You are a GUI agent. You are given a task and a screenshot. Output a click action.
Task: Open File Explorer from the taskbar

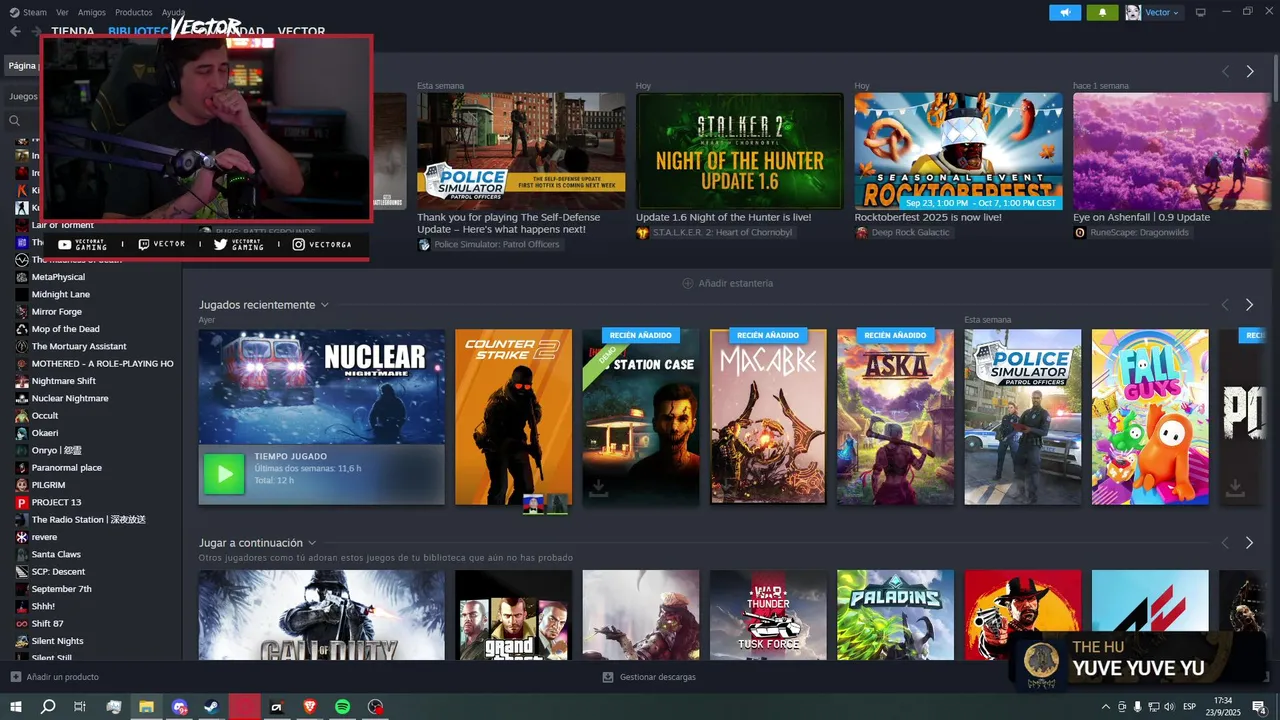click(147, 707)
